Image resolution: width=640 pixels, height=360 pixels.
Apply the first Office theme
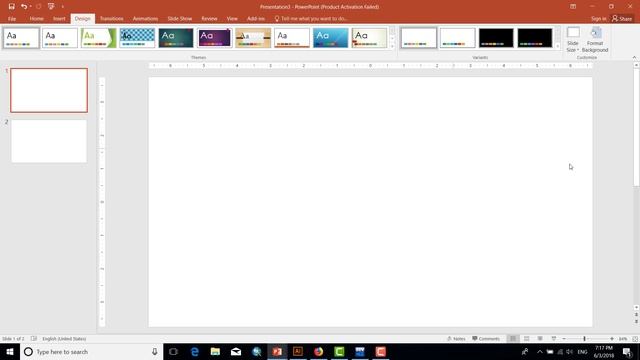(x=21, y=38)
